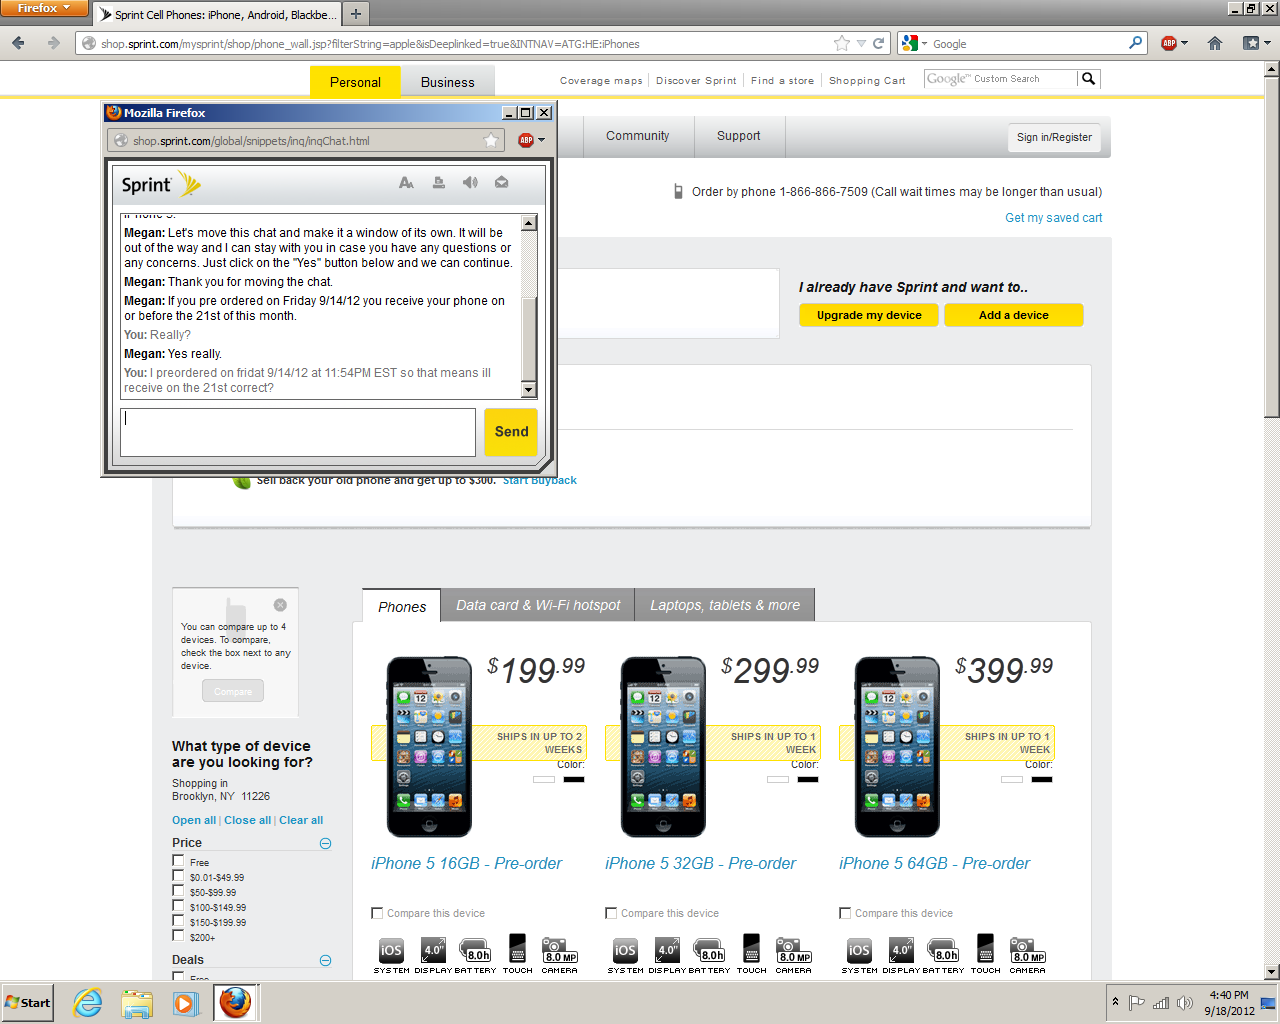This screenshot has height=1024, width=1280.
Task: Click Firefox taskbar button
Action: click(235, 1002)
